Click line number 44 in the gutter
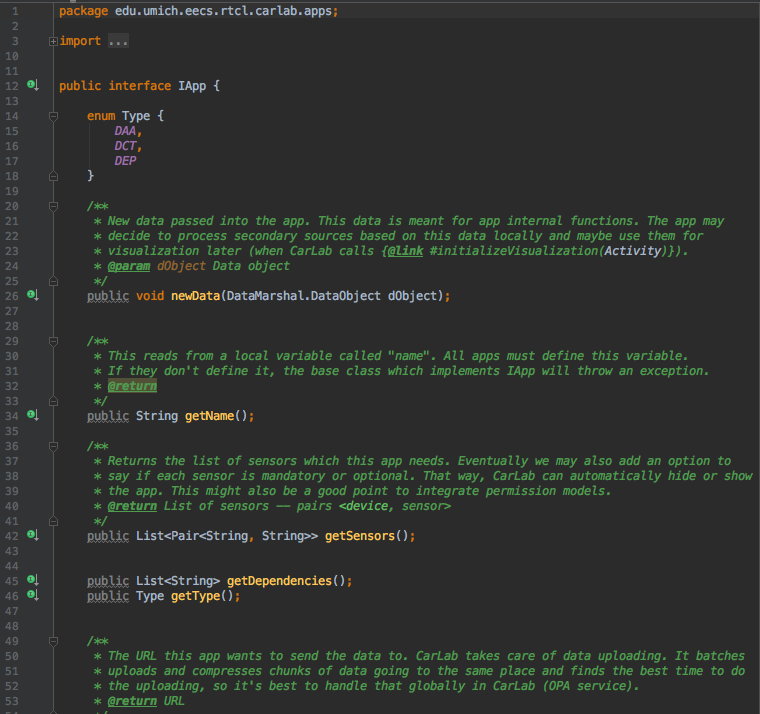Image resolution: width=760 pixels, height=714 pixels. pyautogui.click(x=12, y=566)
